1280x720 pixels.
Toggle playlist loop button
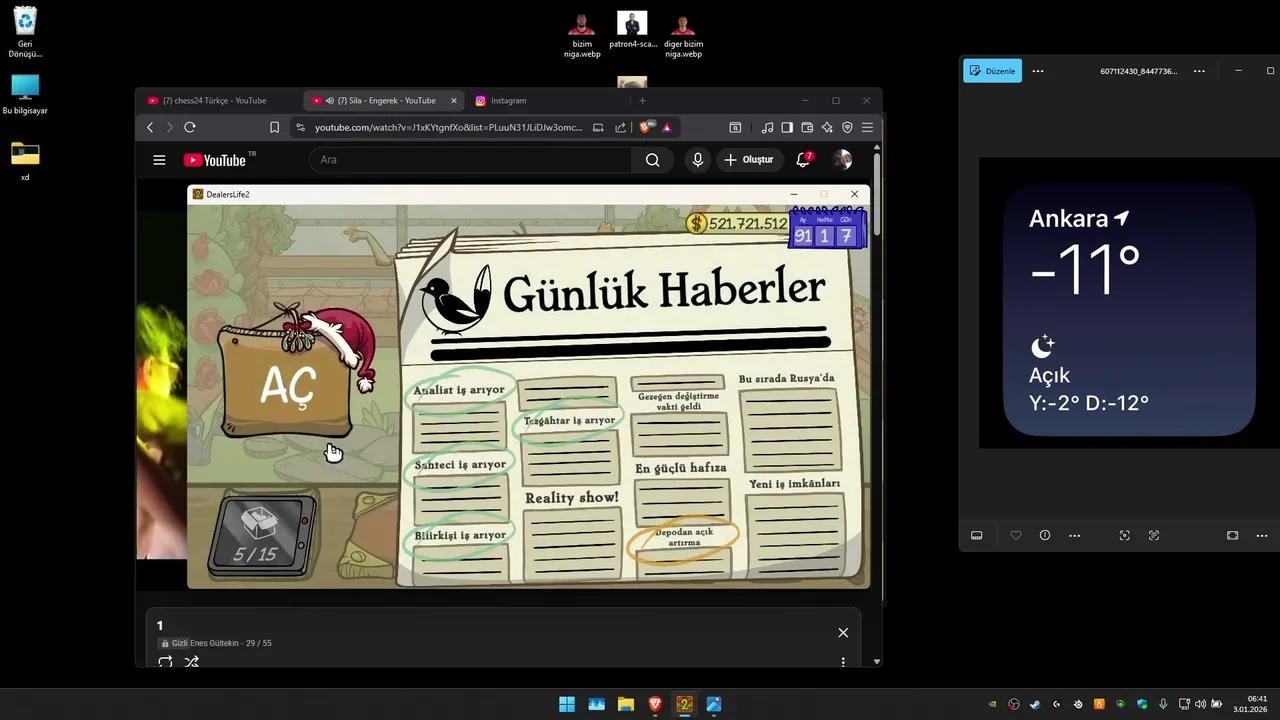pos(166,662)
